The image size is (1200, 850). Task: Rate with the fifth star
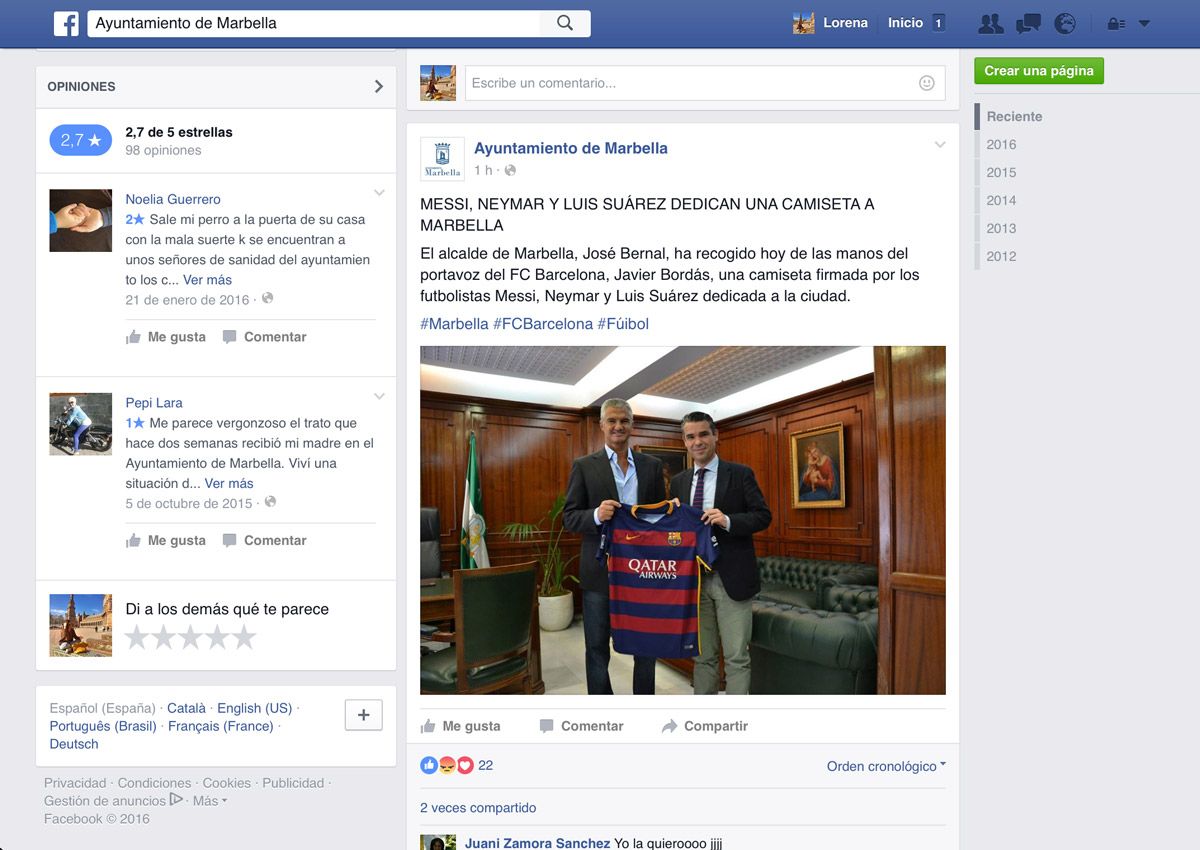[x=244, y=638]
